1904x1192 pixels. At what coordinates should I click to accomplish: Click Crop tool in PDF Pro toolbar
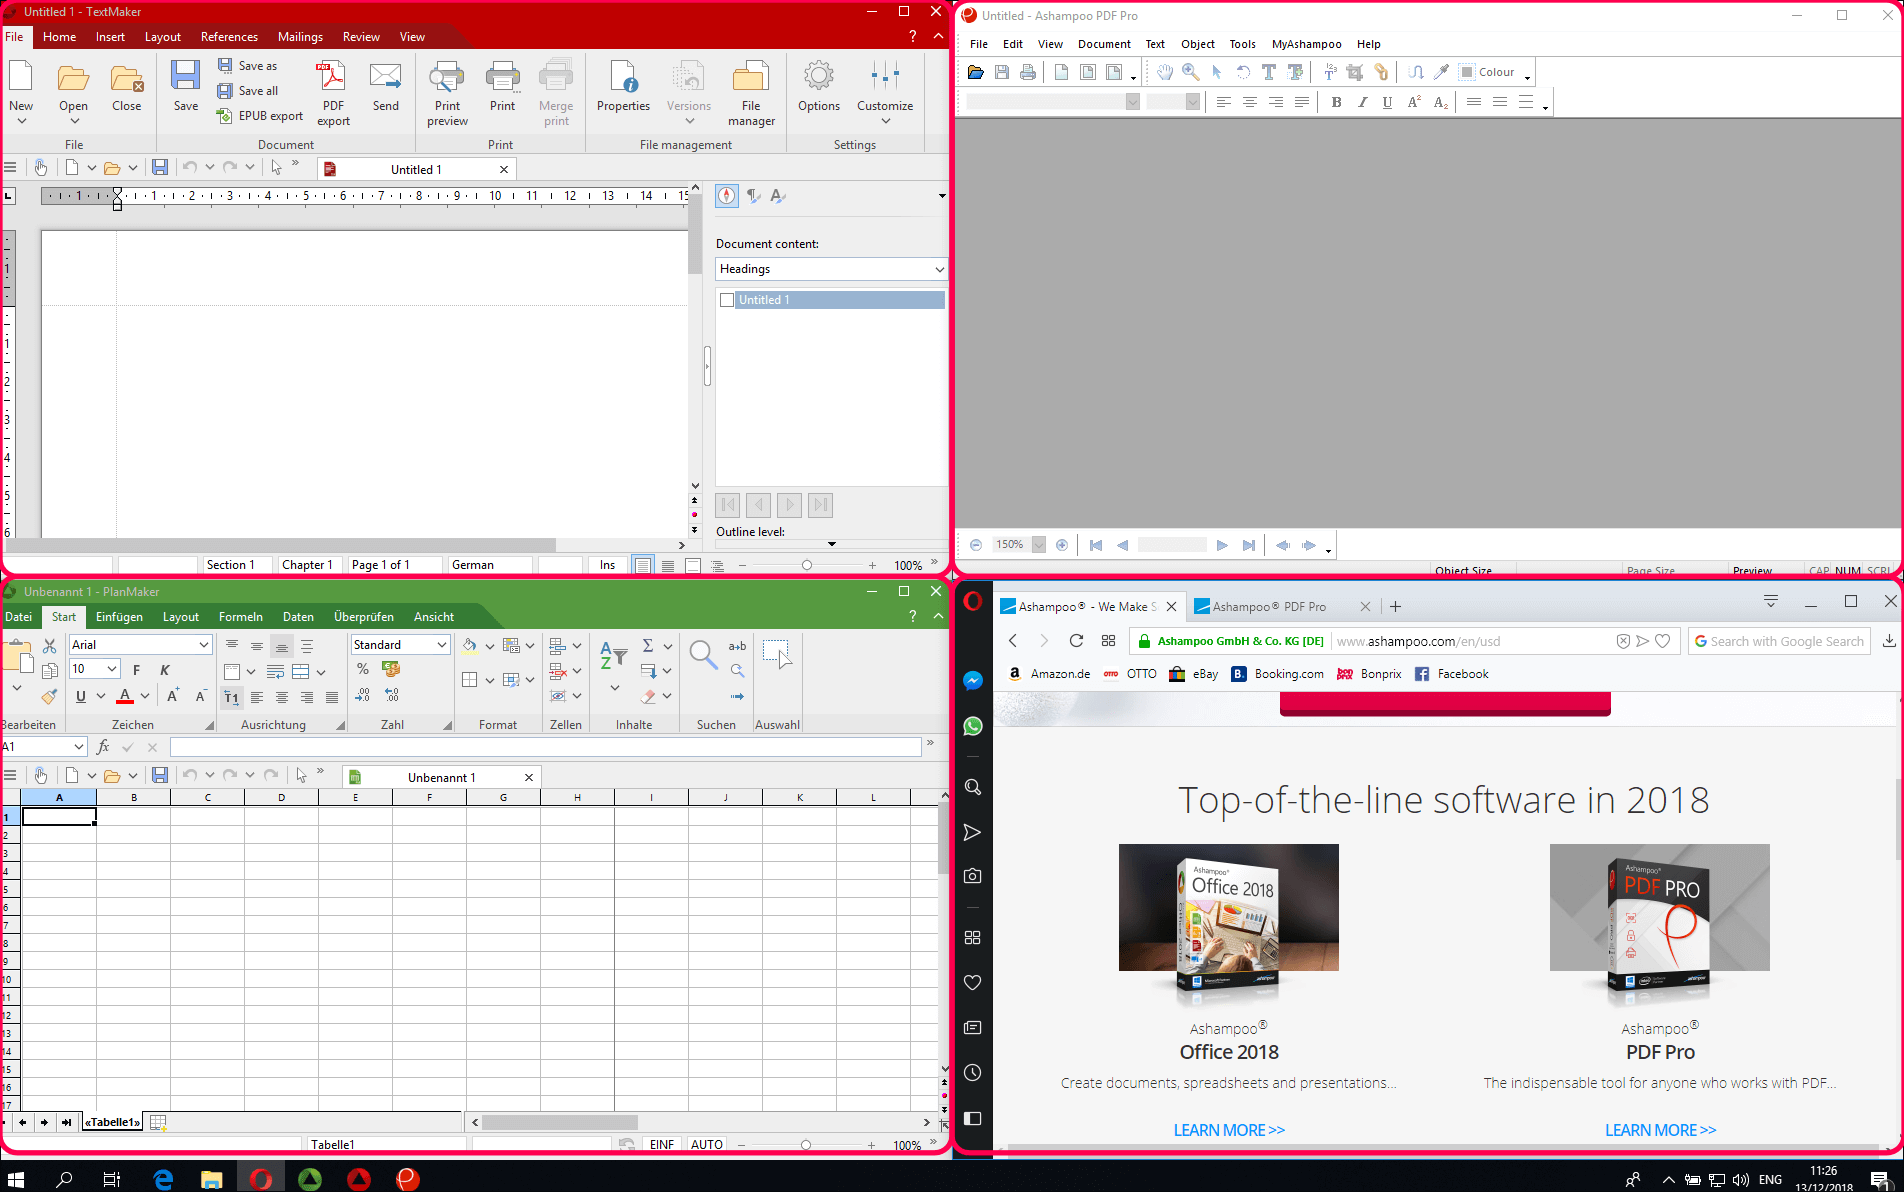point(1355,72)
